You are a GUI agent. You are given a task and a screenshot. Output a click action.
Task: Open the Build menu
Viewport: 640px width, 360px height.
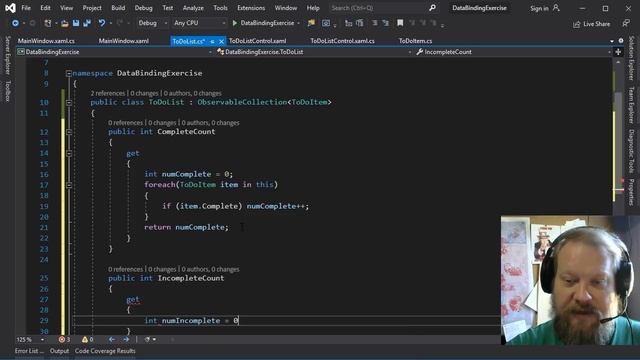click(118, 8)
